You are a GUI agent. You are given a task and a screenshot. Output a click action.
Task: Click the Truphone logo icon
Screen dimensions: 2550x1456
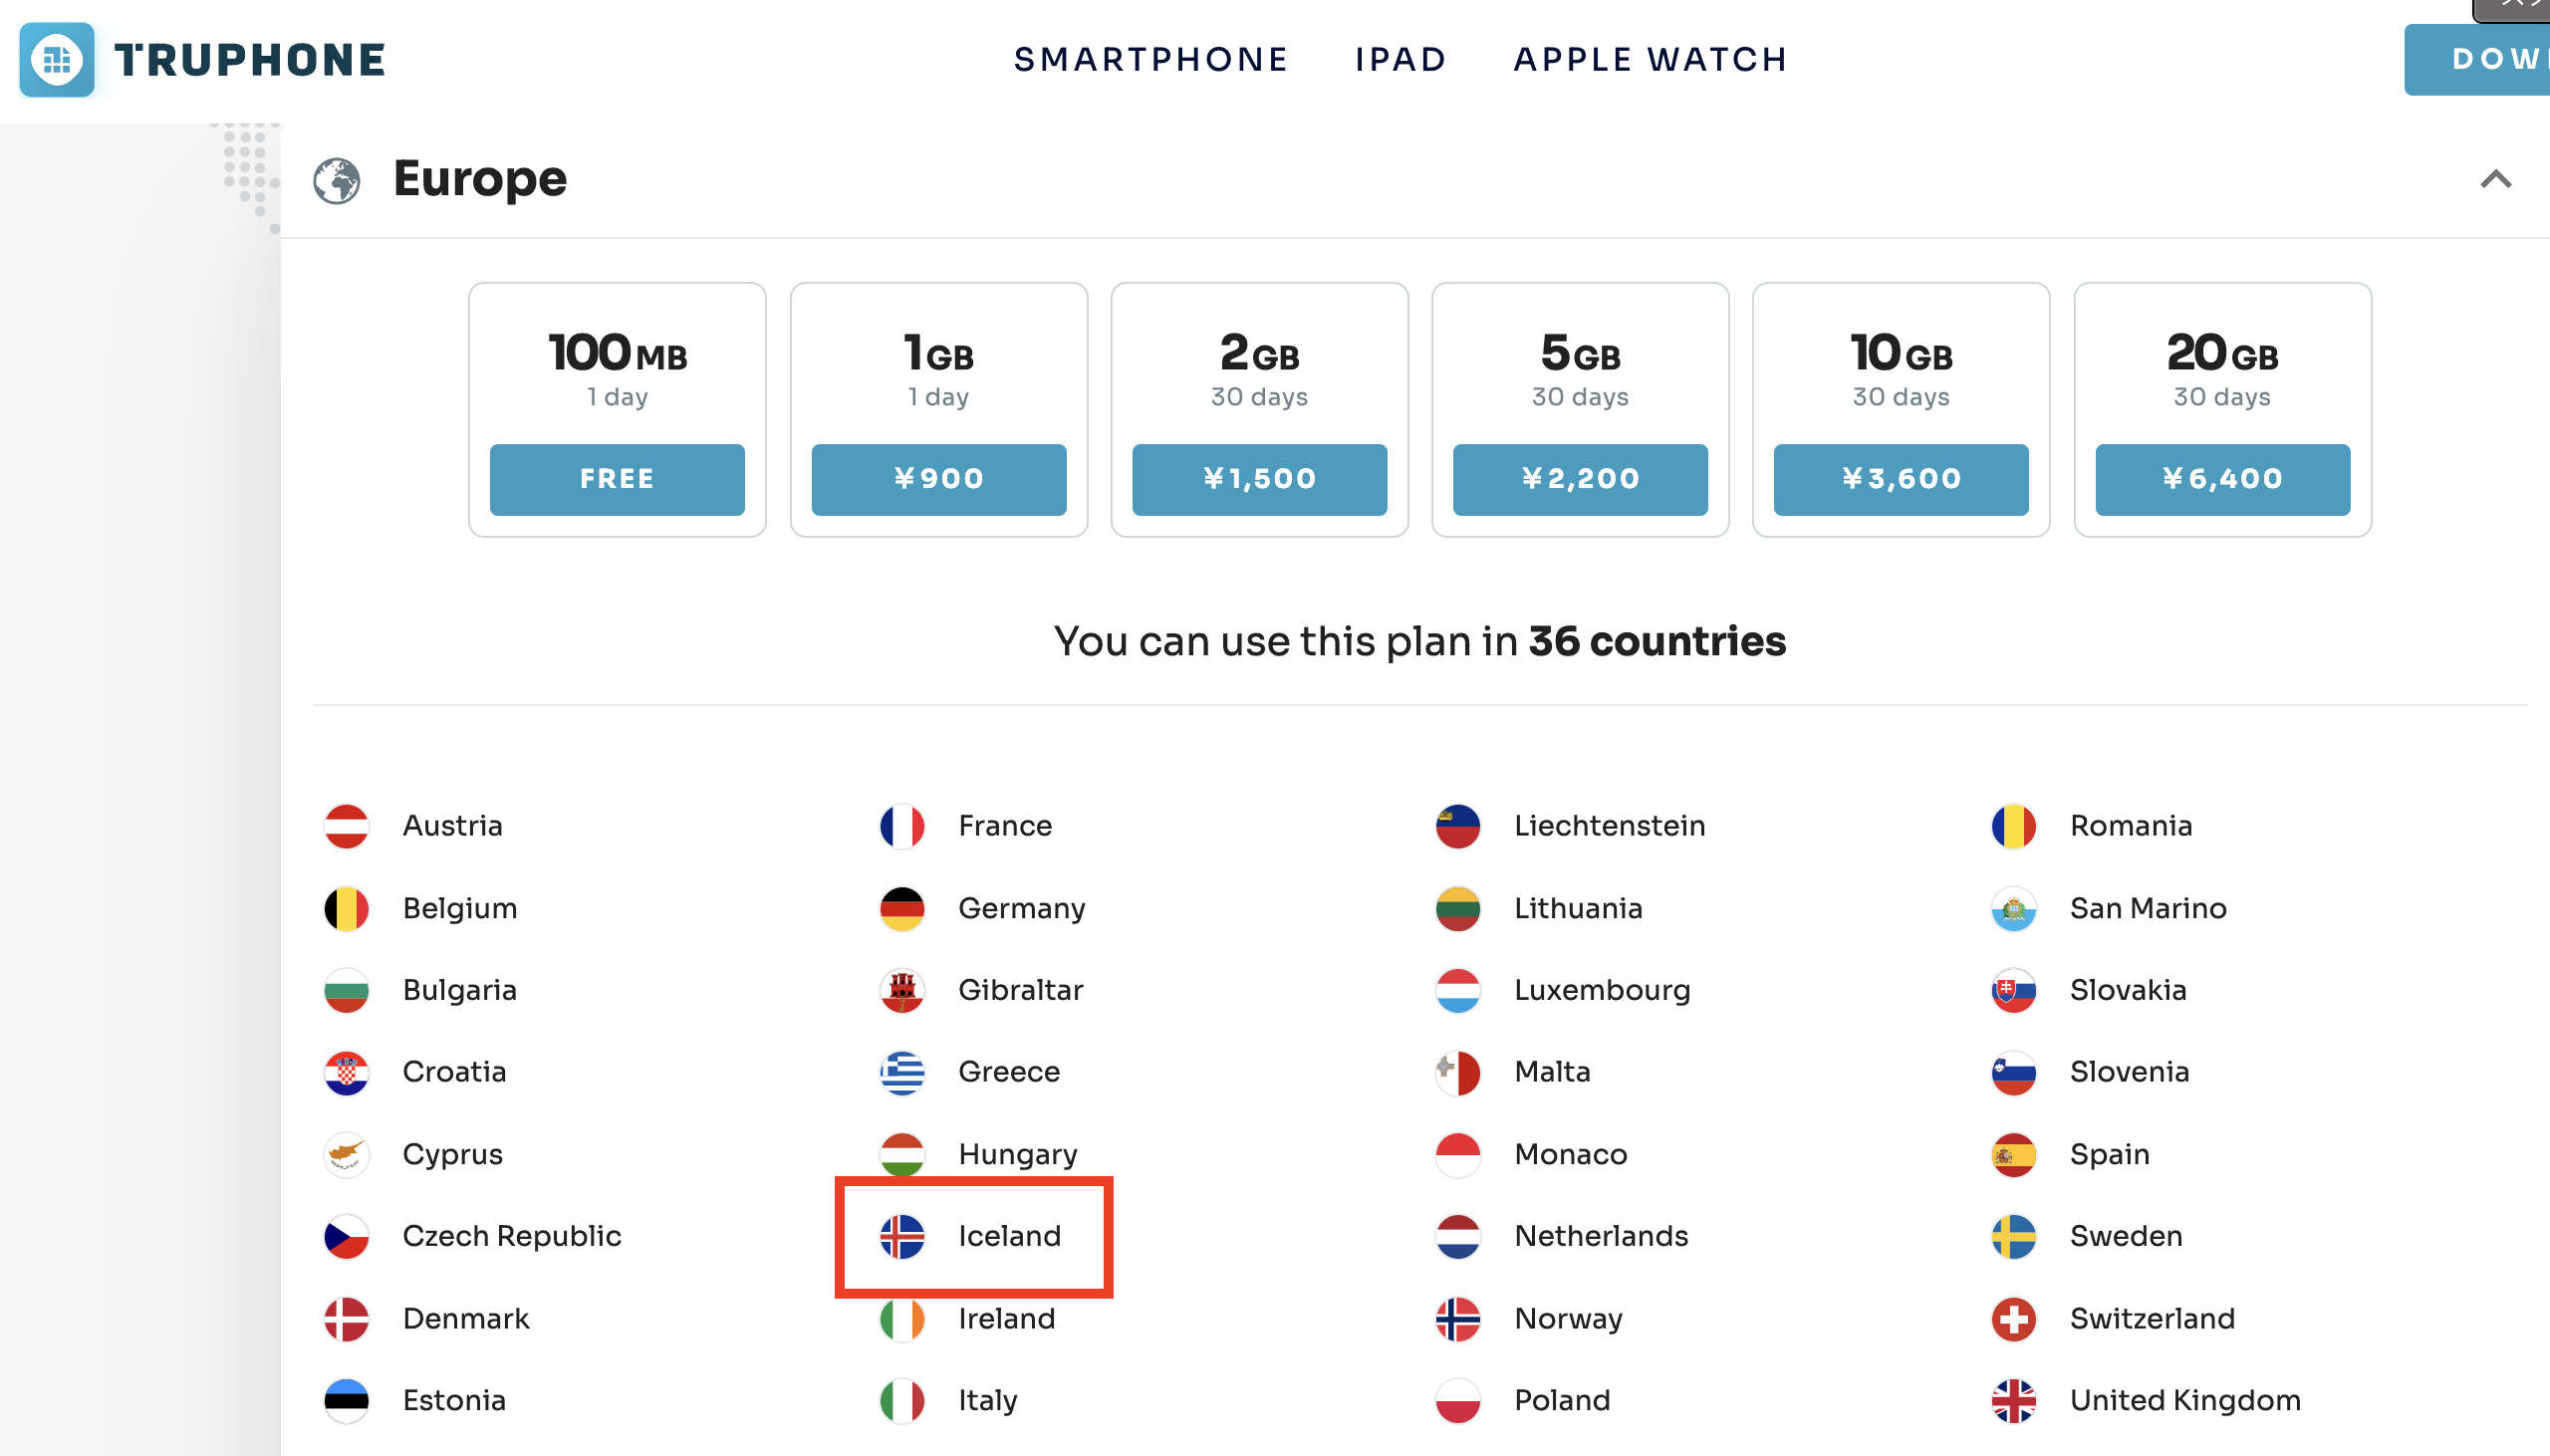57,60
